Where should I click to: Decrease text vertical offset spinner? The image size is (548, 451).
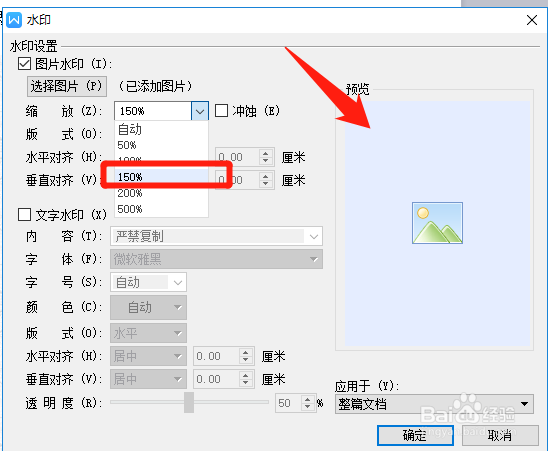246,383
